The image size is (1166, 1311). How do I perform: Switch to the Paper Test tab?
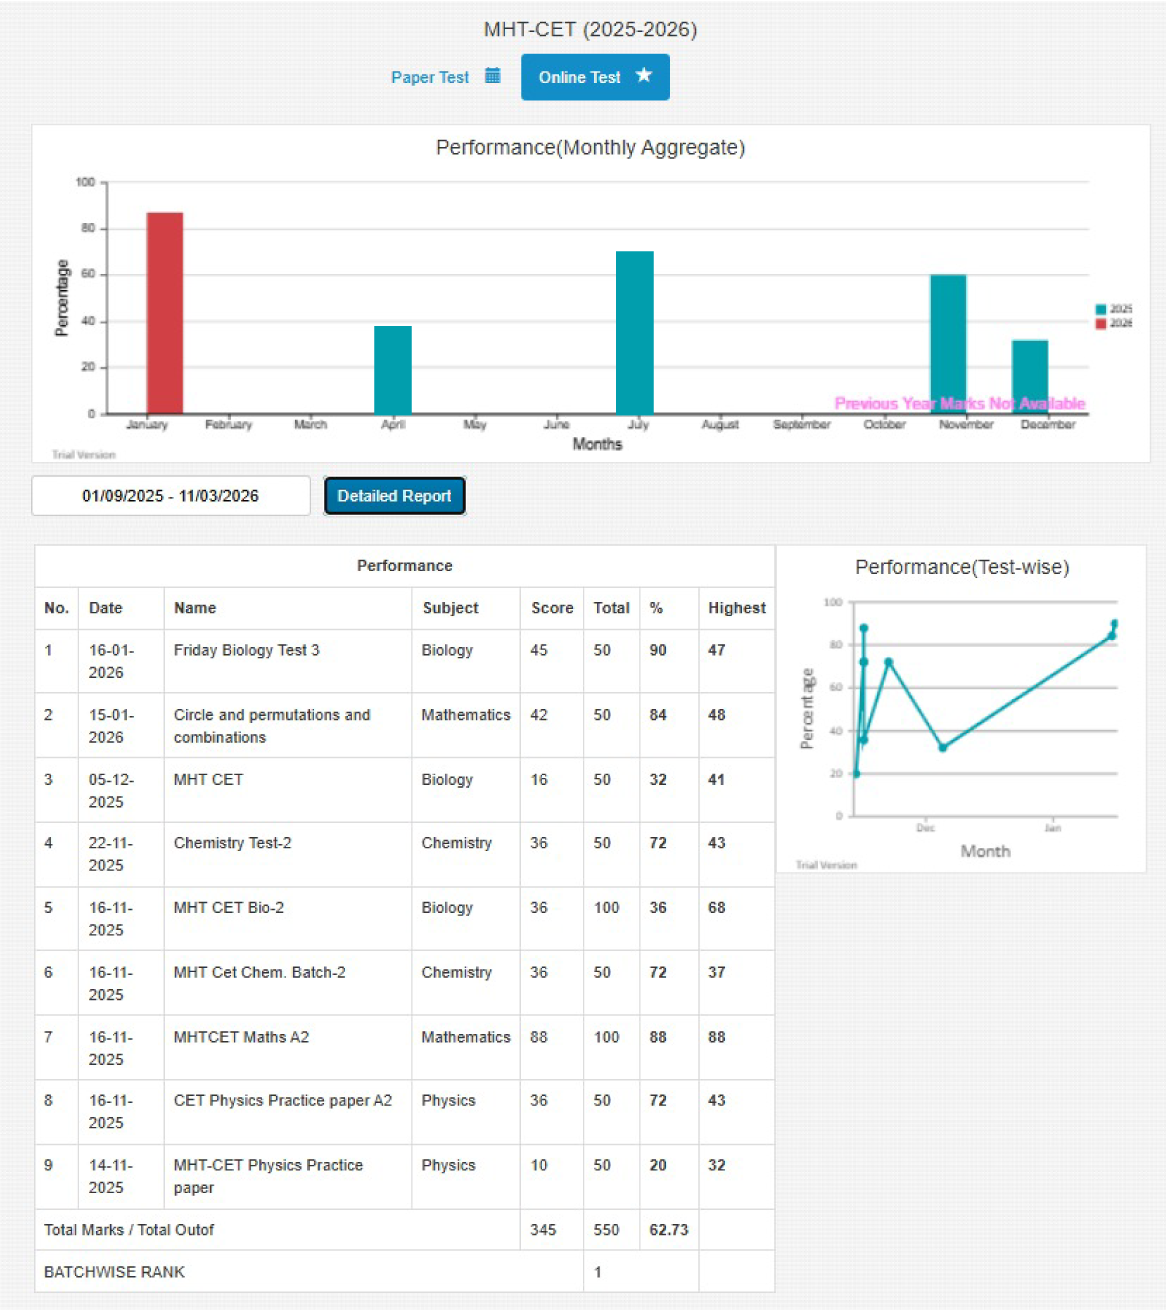click(x=430, y=77)
